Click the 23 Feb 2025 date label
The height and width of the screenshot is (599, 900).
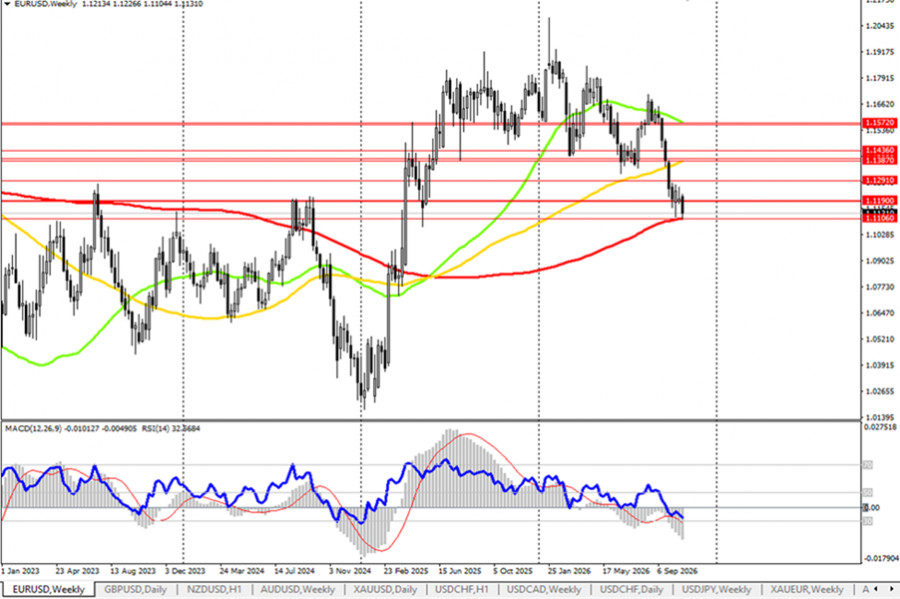(406, 571)
